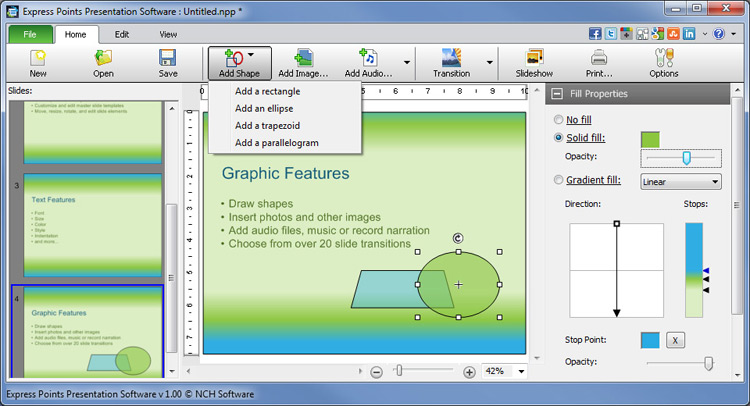Save the presentation with the Save icon
This screenshot has width=750, height=406.
[x=168, y=58]
